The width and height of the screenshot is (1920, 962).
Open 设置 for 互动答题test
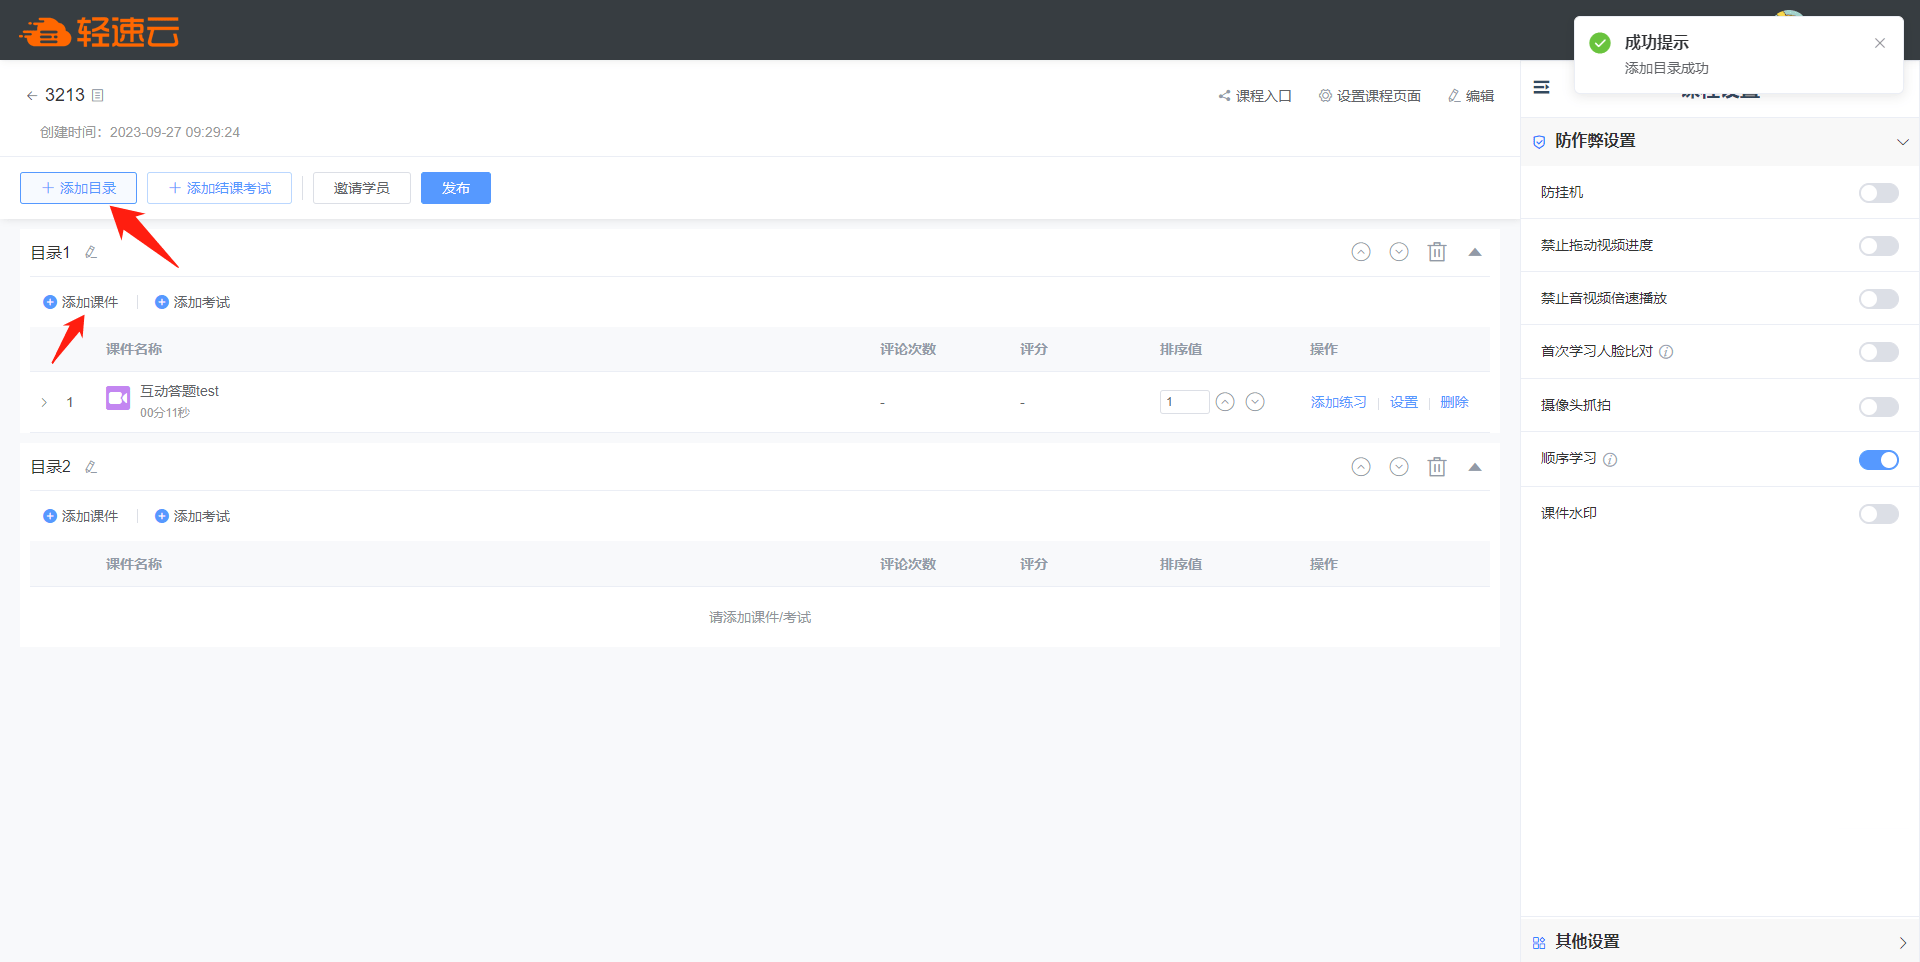[1404, 402]
